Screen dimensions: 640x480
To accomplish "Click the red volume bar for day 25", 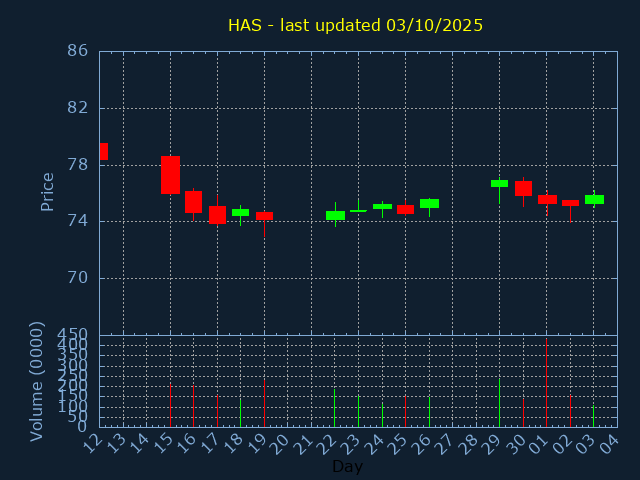I will click(405, 411).
